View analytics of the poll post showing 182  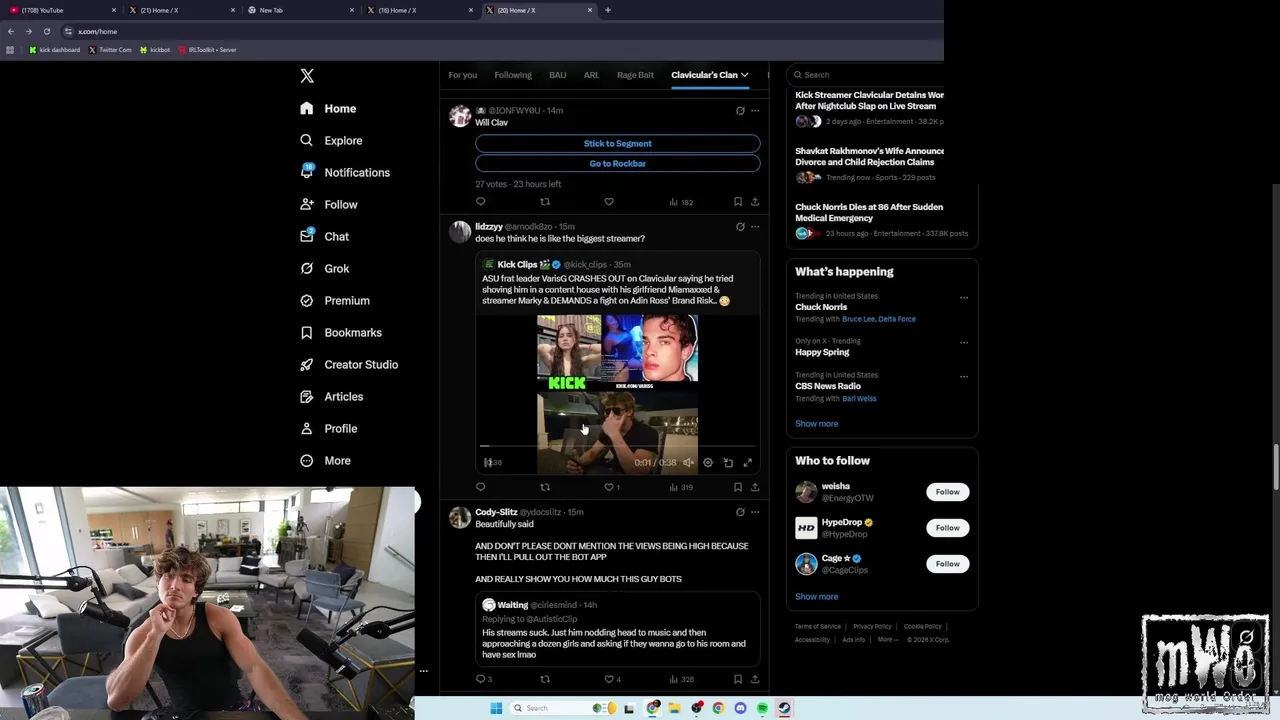click(x=680, y=202)
